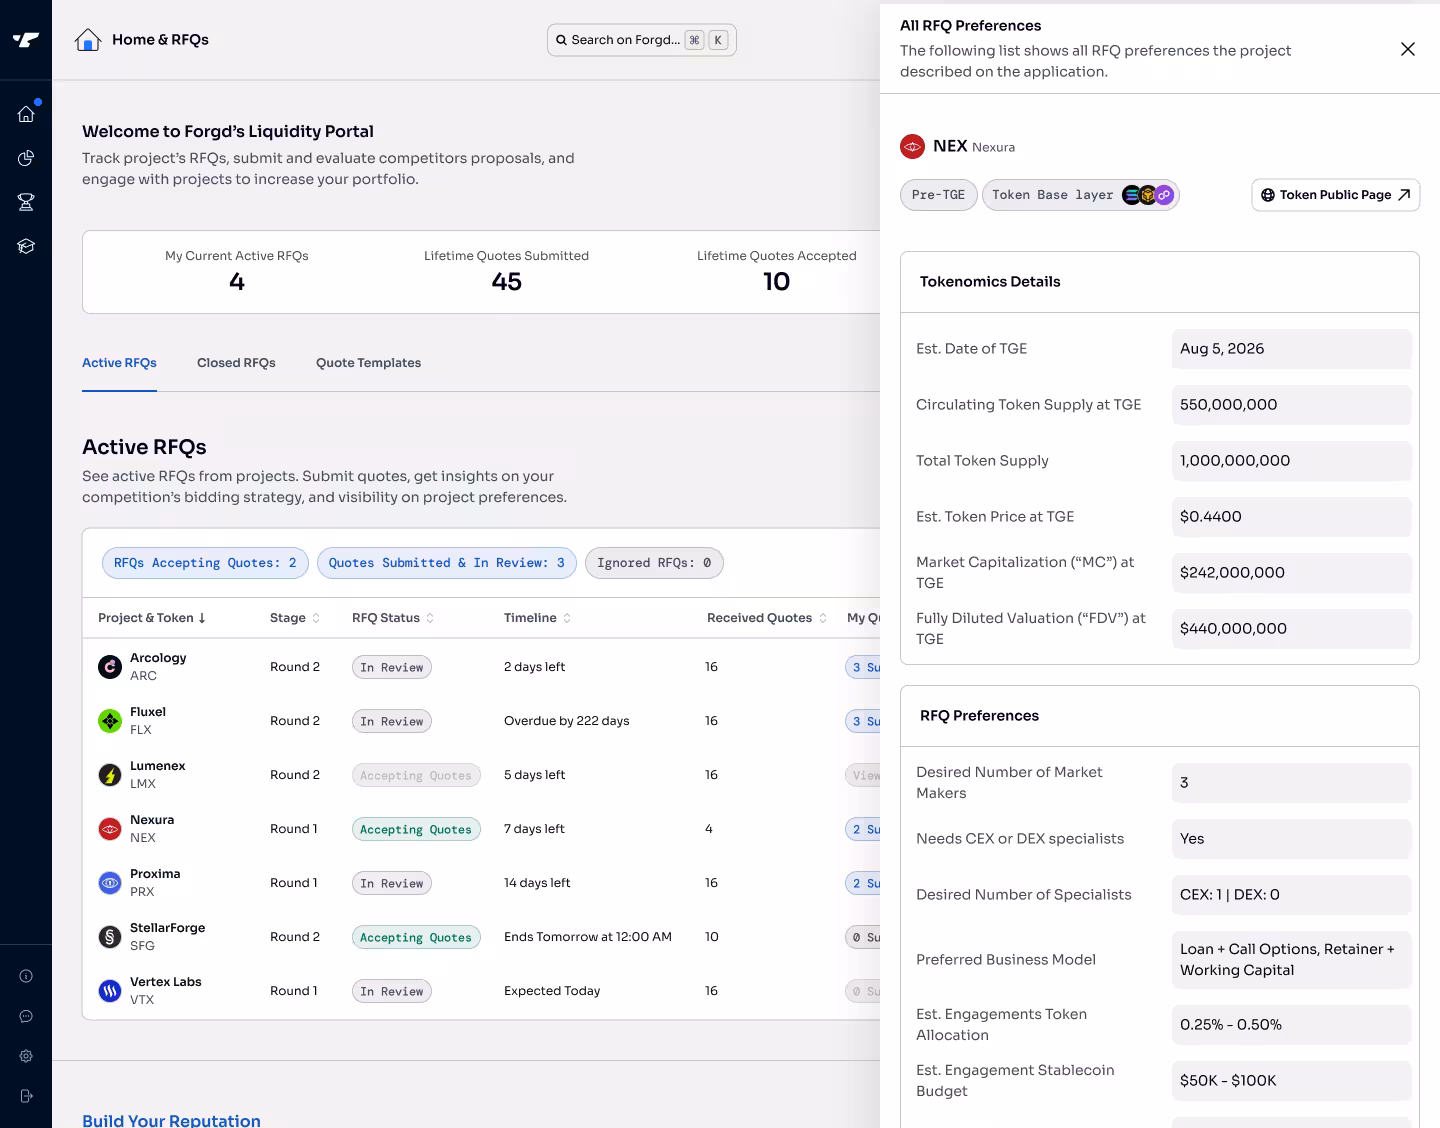Viewport: 1440px width, 1128px height.
Task: Open the pie chart analytics sidebar icon
Action: [26, 158]
